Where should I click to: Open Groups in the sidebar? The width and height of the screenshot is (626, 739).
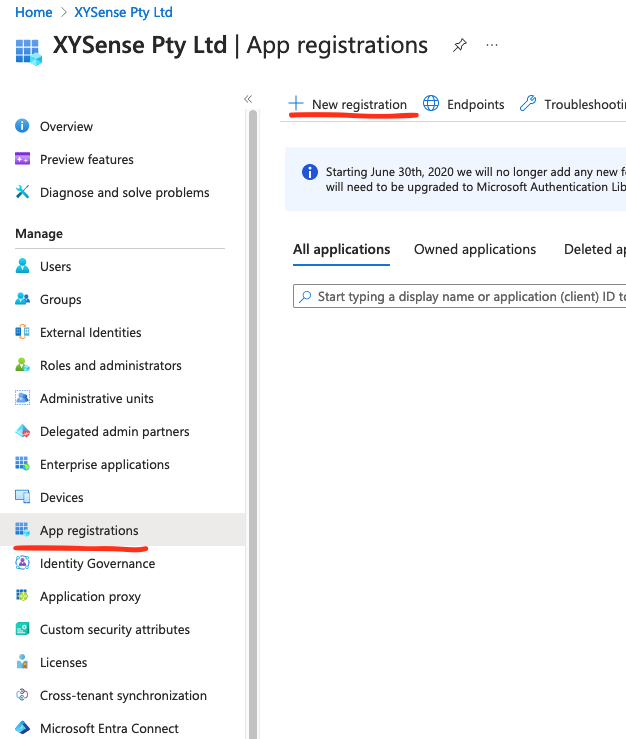click(x=60, y=300)
